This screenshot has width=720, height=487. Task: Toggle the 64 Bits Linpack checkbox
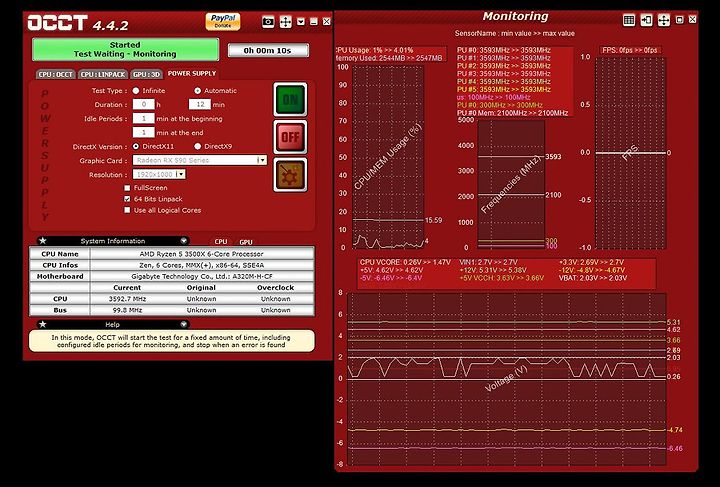click(127, 199)
